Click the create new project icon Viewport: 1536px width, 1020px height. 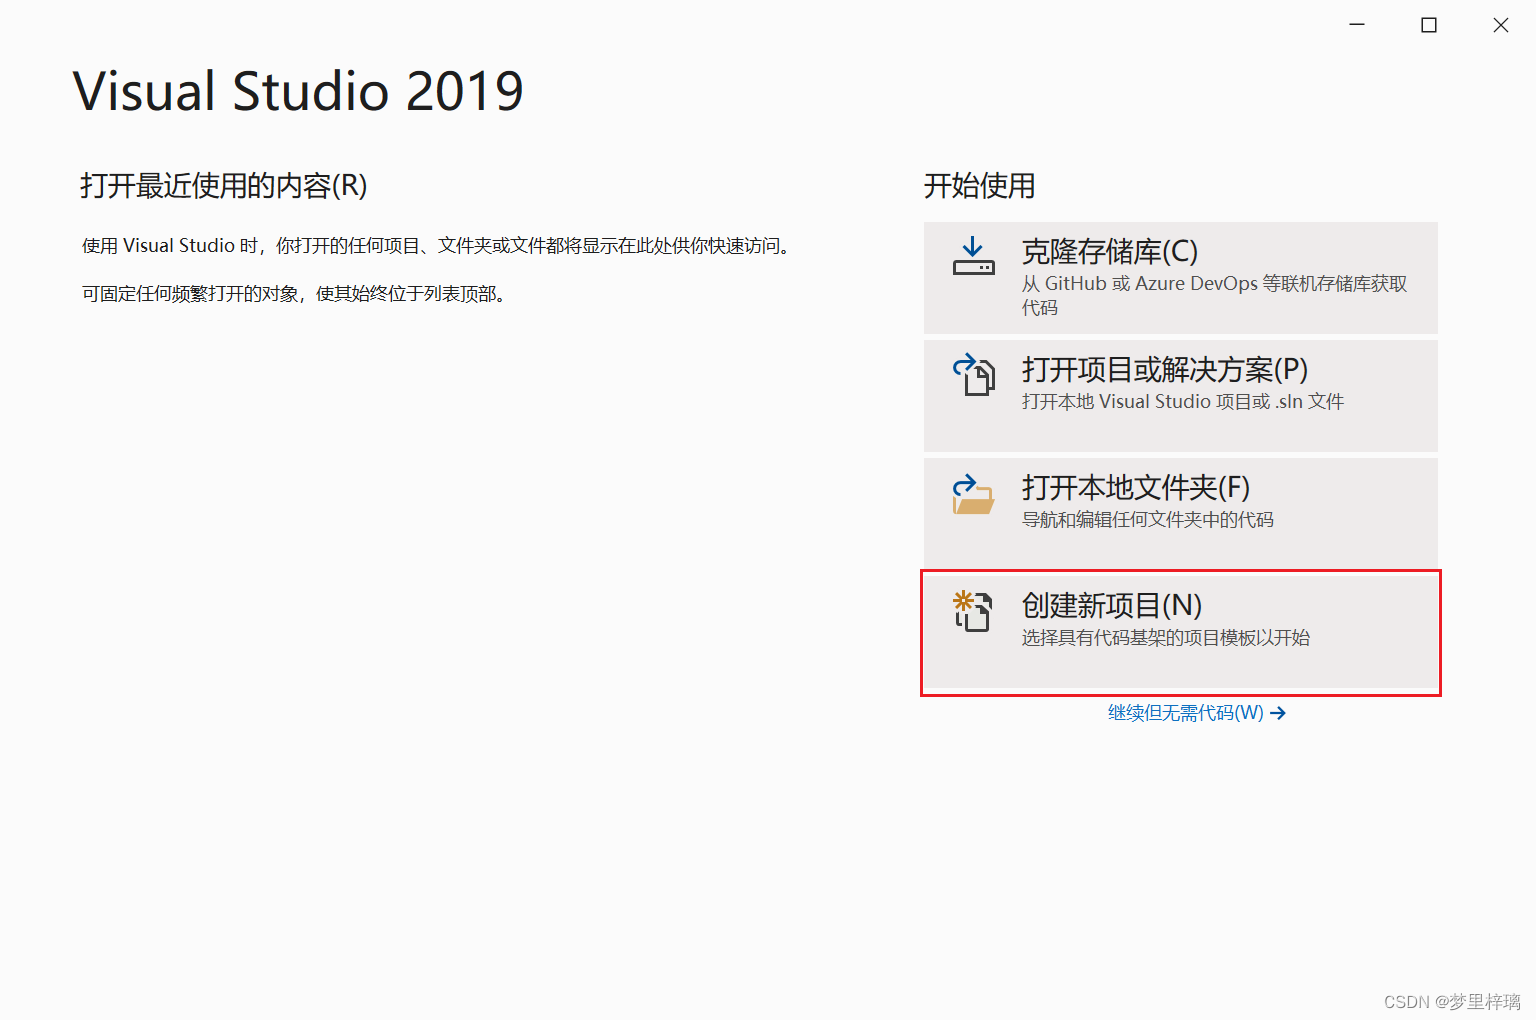point(973,611)
